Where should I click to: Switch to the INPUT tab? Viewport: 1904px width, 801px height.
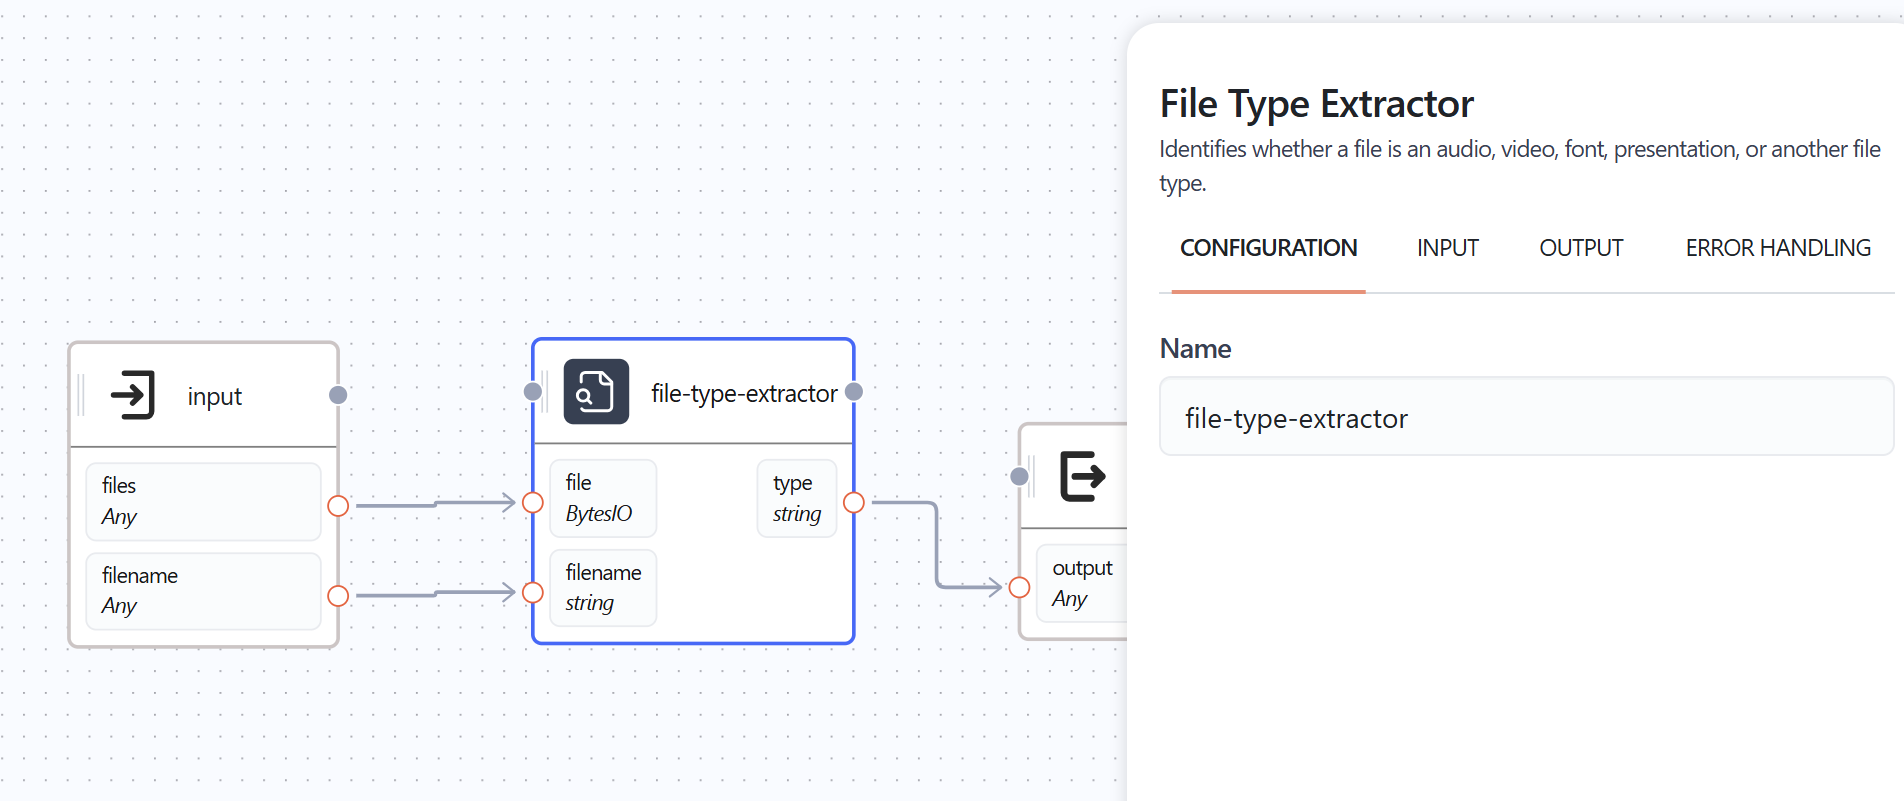pyautogui.click(x=1447, y=248)
